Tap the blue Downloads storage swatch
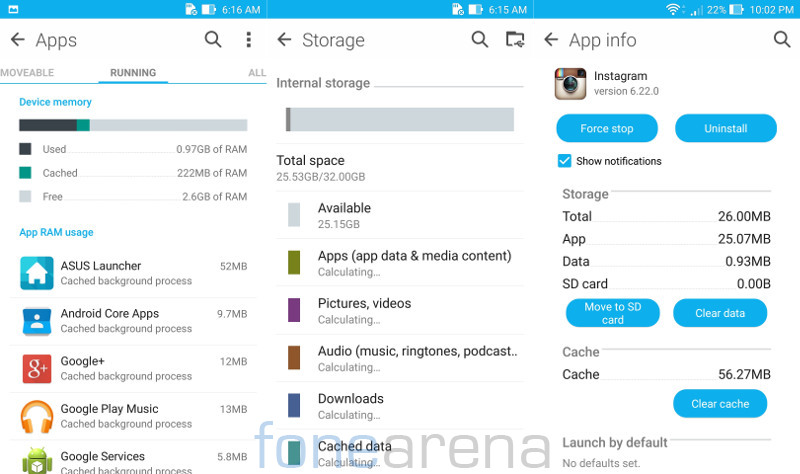The height and width of the screenshot is (474, 800). tap(294, 405)
